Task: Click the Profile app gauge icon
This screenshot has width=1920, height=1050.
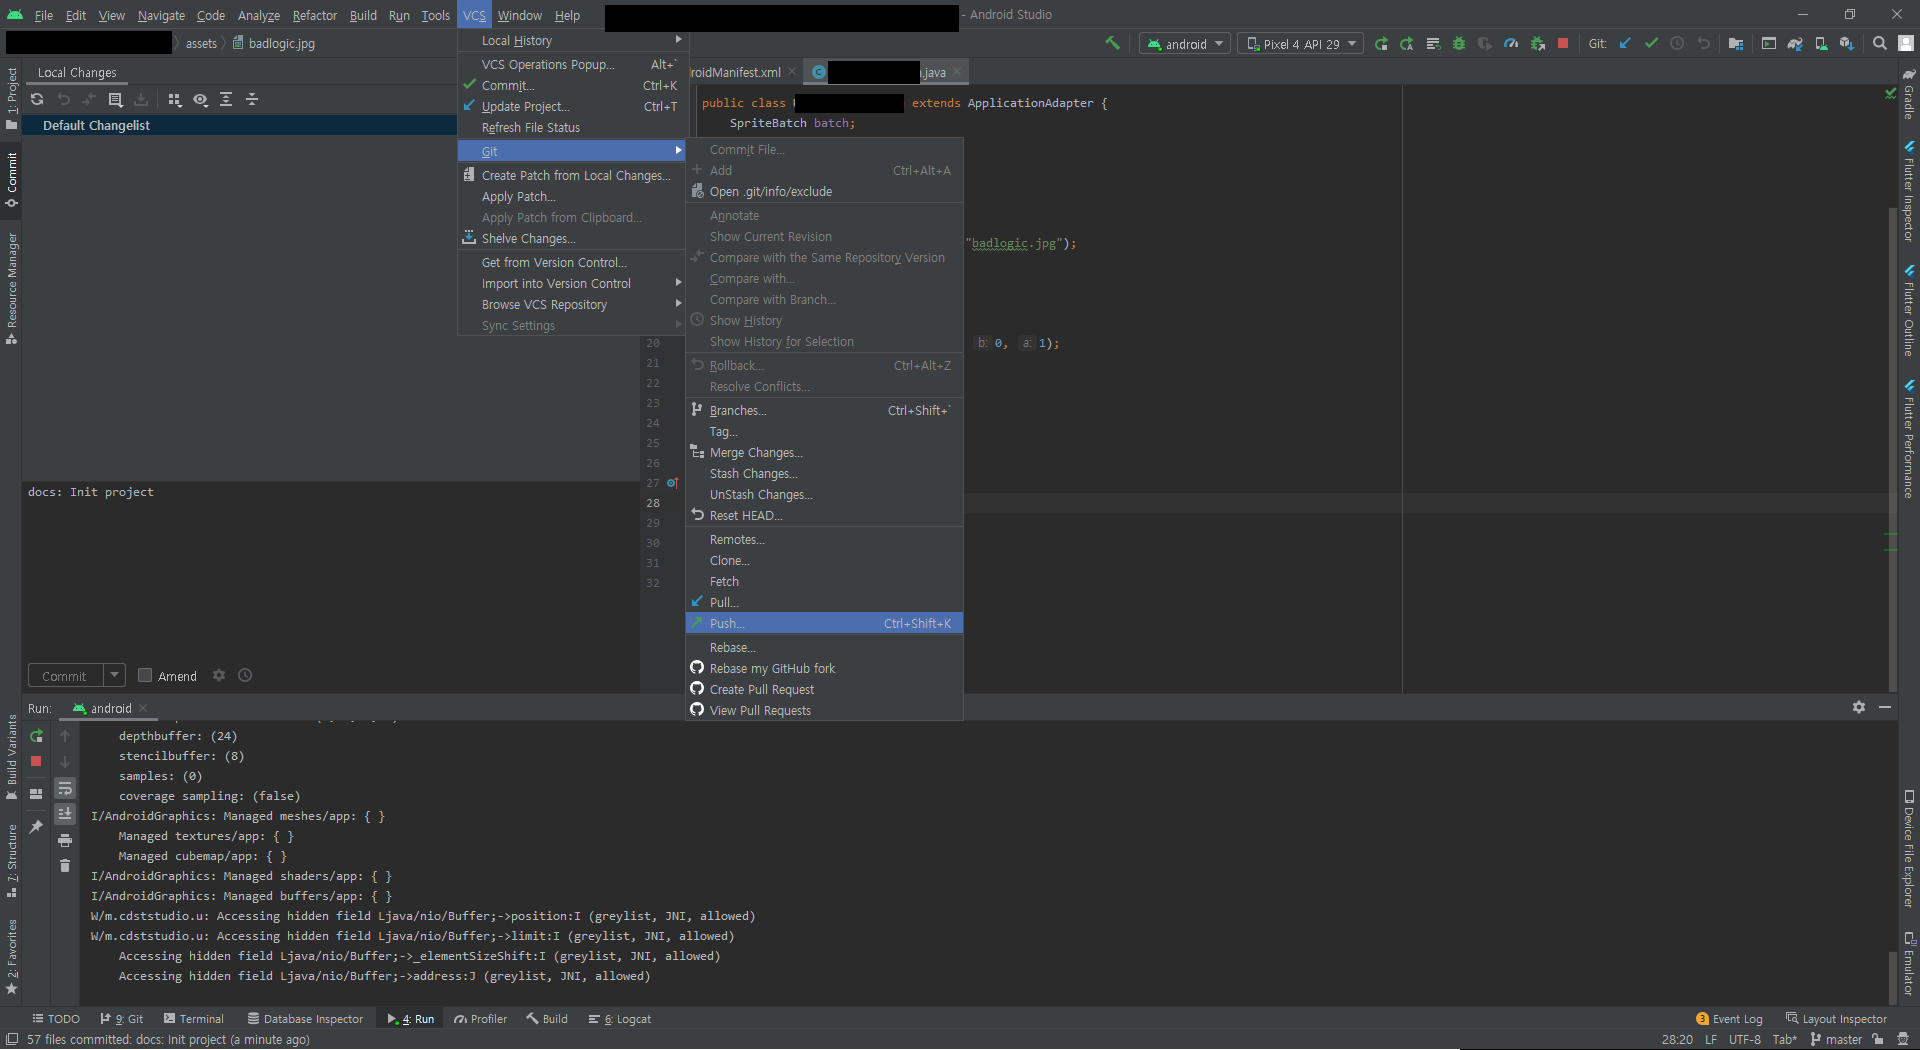Action: point(1511,44)
